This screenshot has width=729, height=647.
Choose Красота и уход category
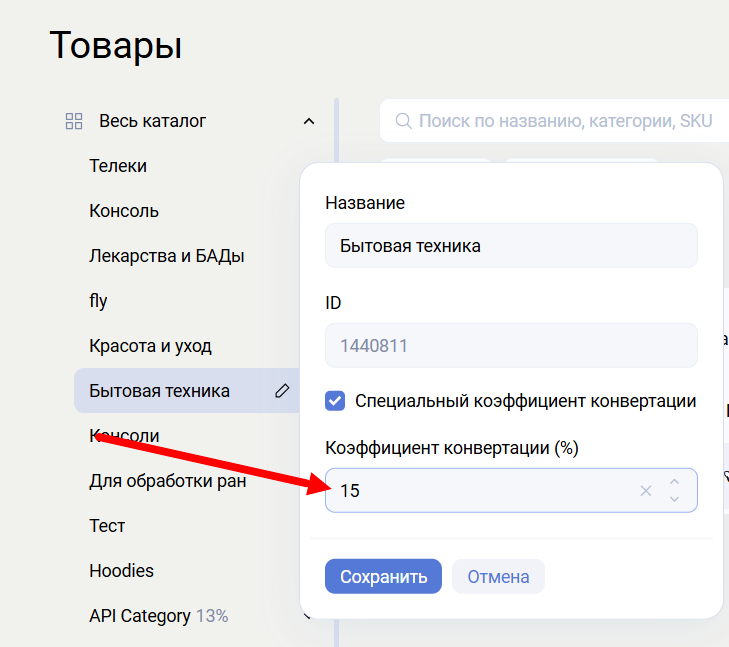click(150, 346)
